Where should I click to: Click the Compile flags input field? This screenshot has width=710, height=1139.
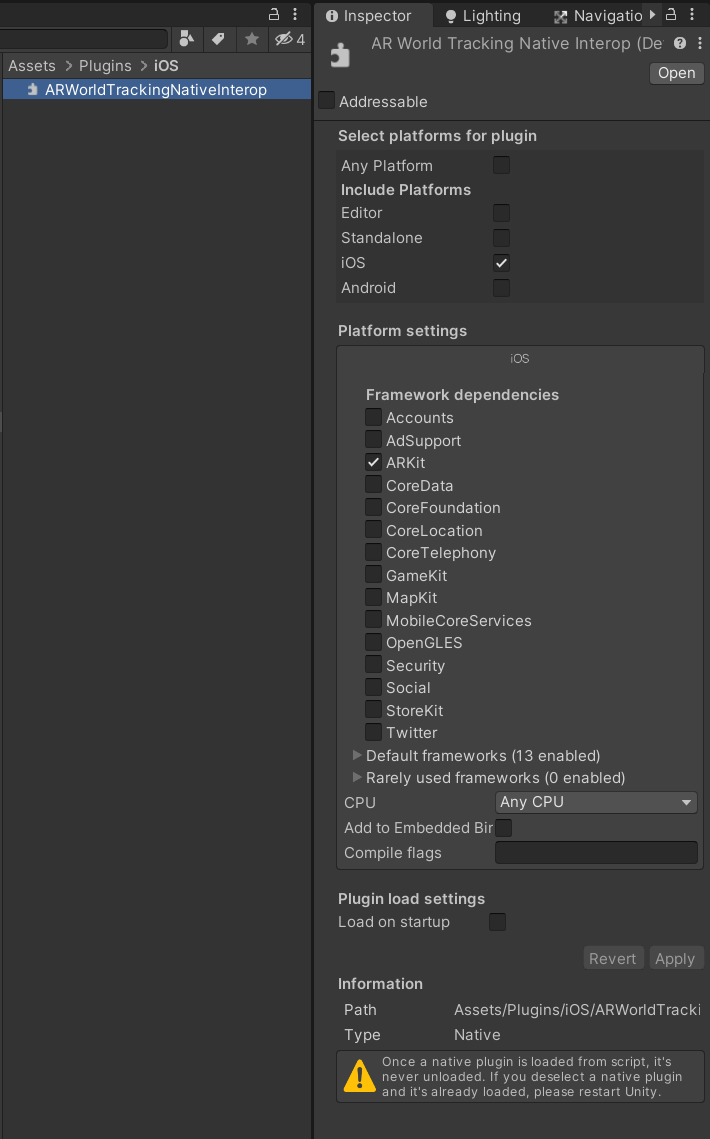[595, 852]
